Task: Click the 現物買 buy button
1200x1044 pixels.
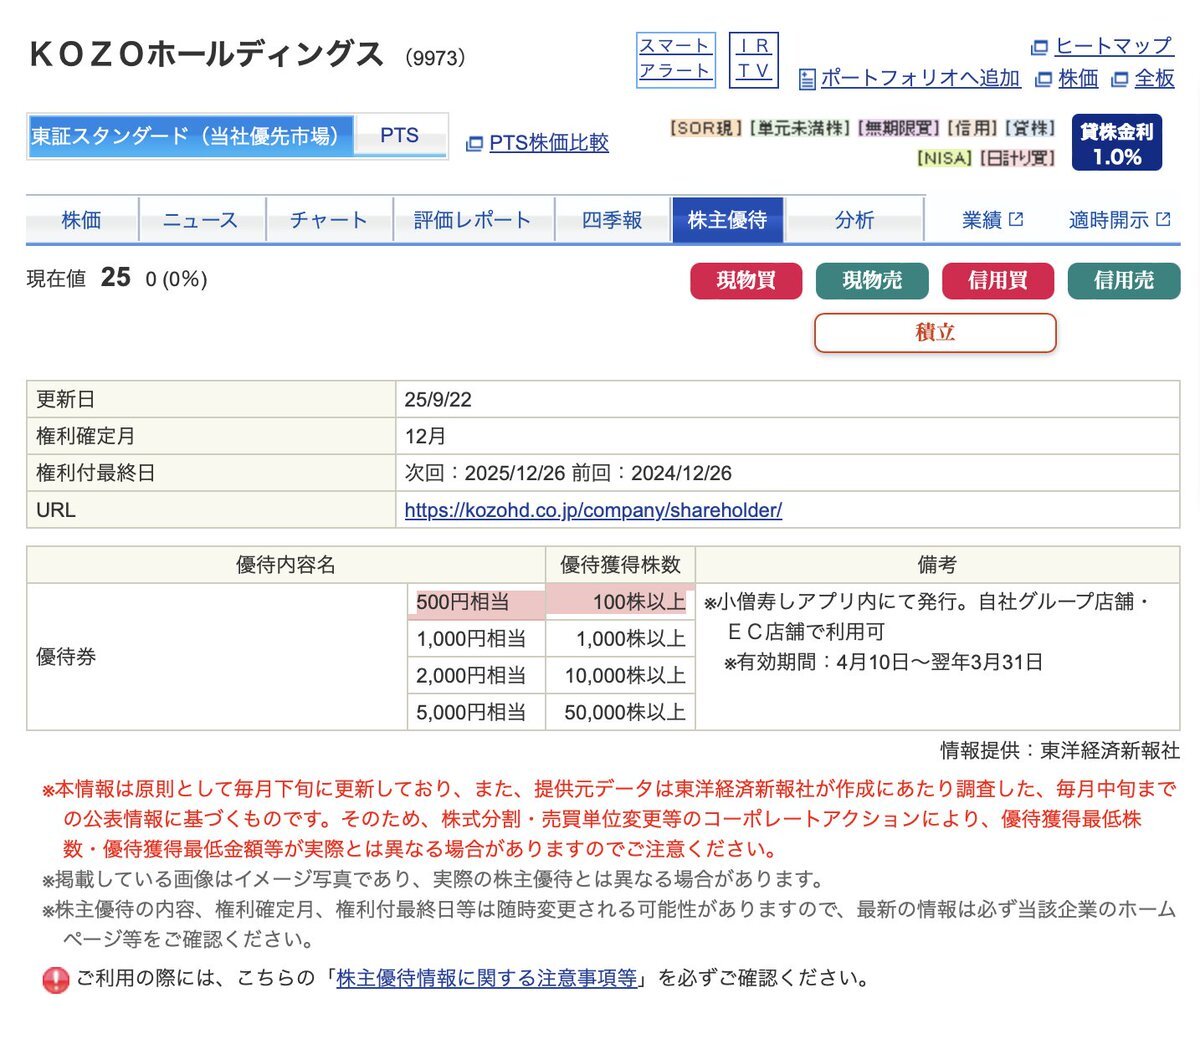Action: pos(746,281)
